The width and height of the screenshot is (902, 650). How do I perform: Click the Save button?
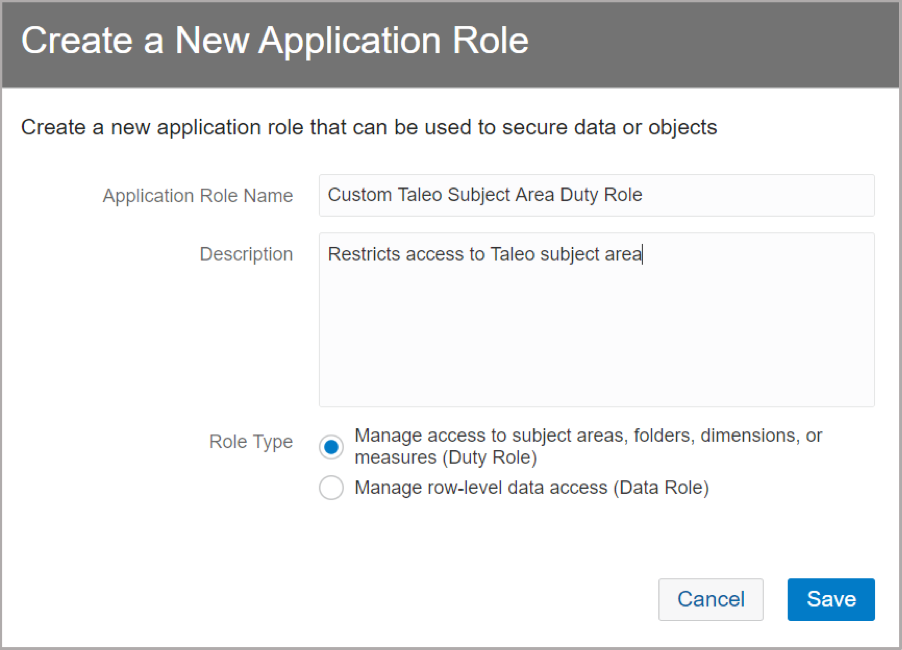pyautogui.click(x=831, y=599)
